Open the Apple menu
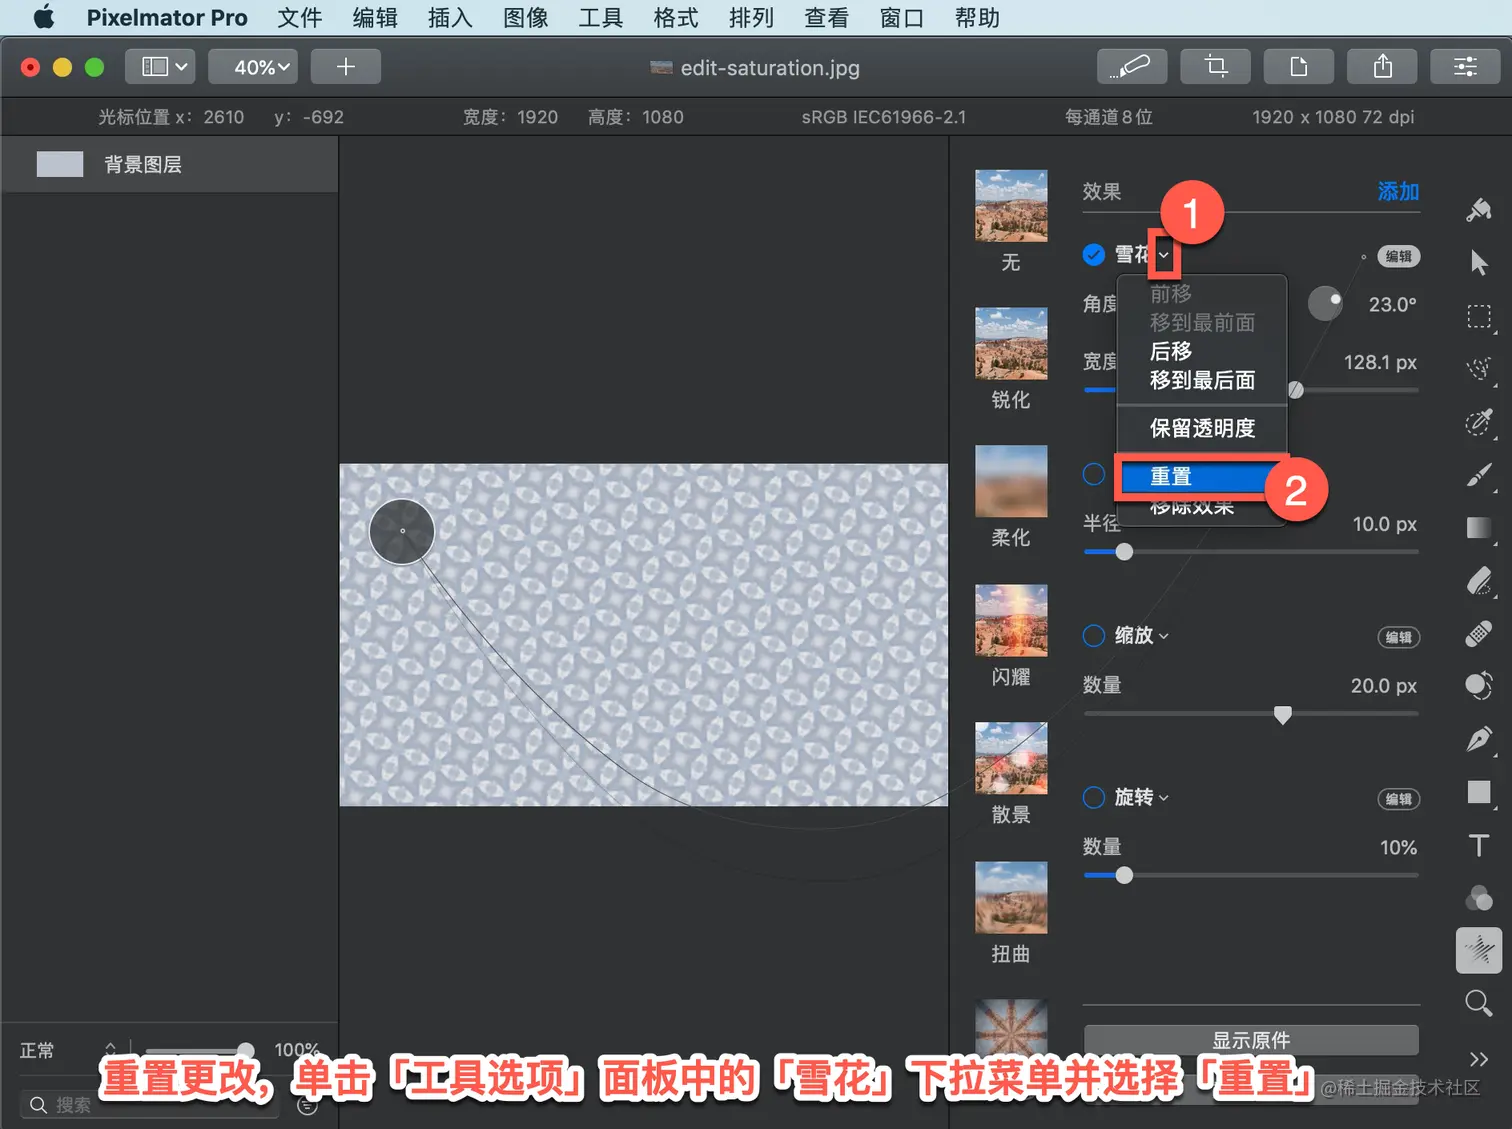The height and width of the screenshot is (1129, 1512). pyautogui.click(x=44, y=18)
